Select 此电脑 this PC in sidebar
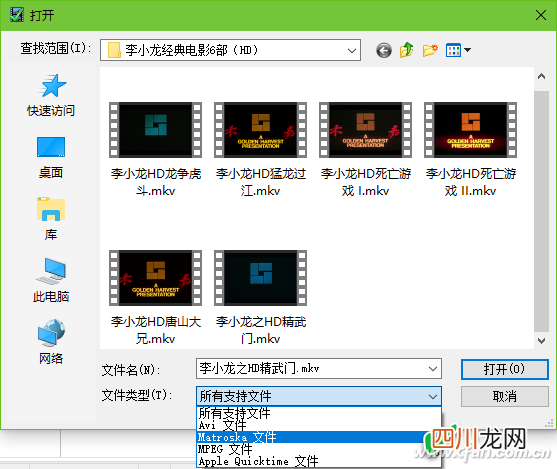The width and height of the screenshot is (557, 469). (51, 280)
